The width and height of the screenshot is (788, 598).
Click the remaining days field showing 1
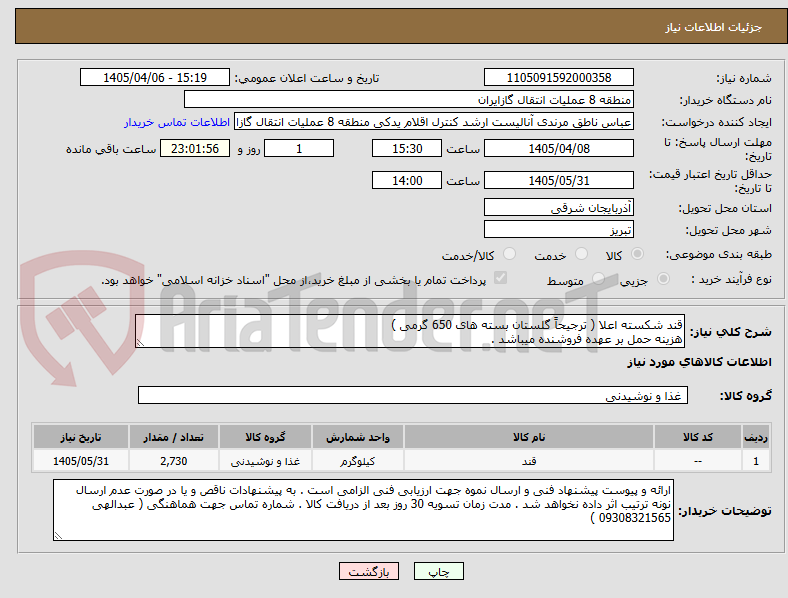(x=299, y=148)
